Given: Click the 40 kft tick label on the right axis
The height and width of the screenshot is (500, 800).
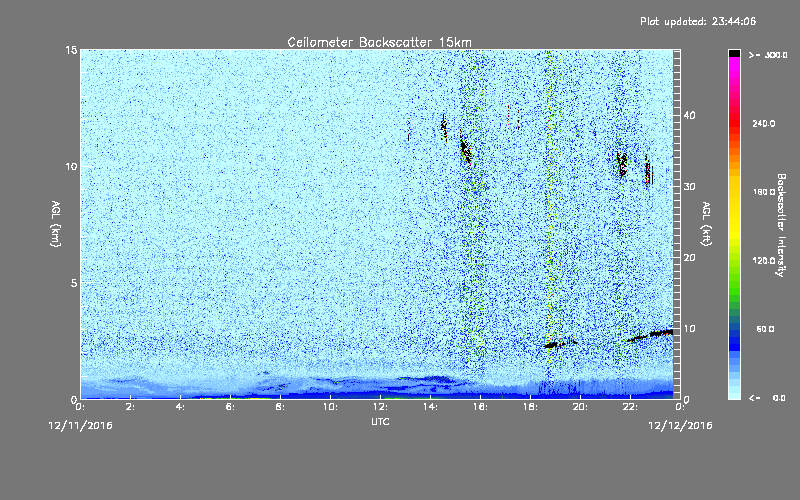Looking at the screenshot, I should point(689,115).
